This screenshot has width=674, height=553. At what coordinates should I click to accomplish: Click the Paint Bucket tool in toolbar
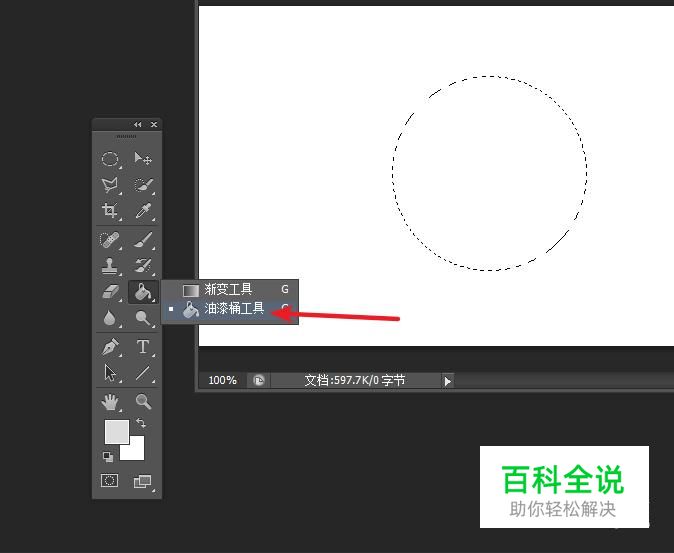click(x=143, y=292)
